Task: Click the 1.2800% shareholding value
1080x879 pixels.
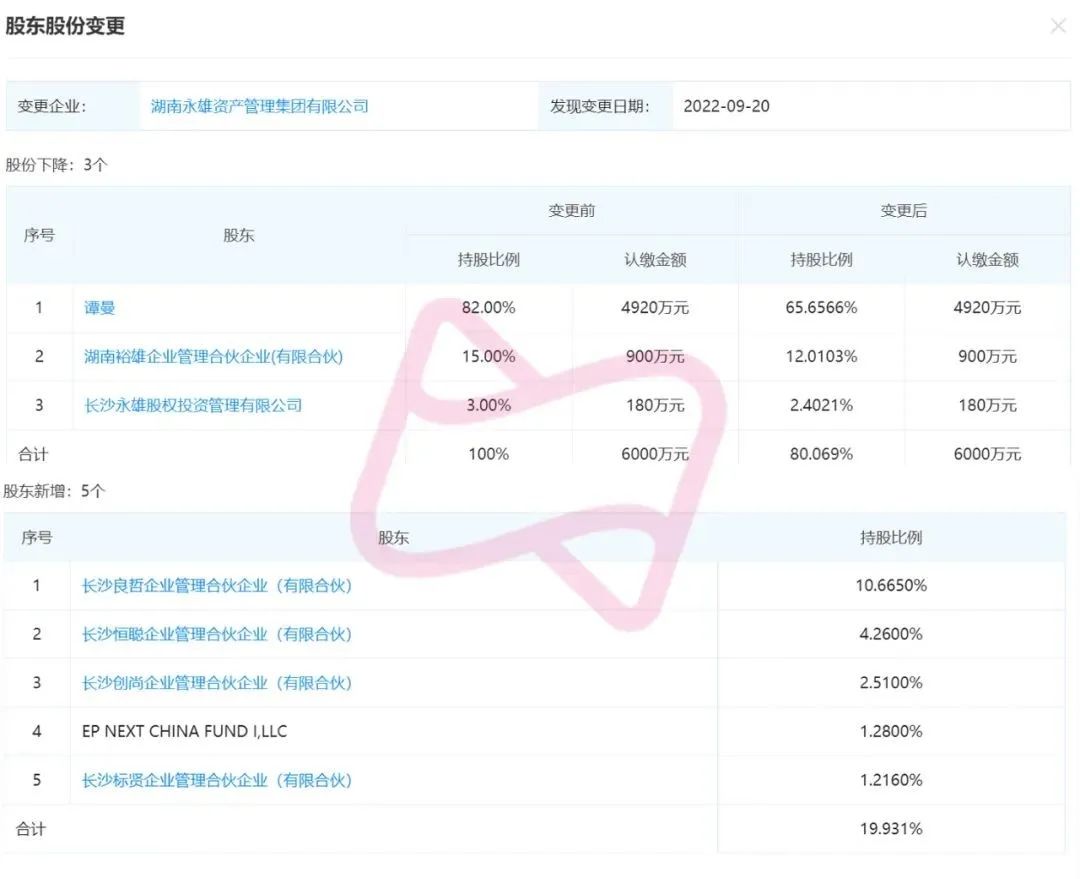Action: click(x=891, y=732)
